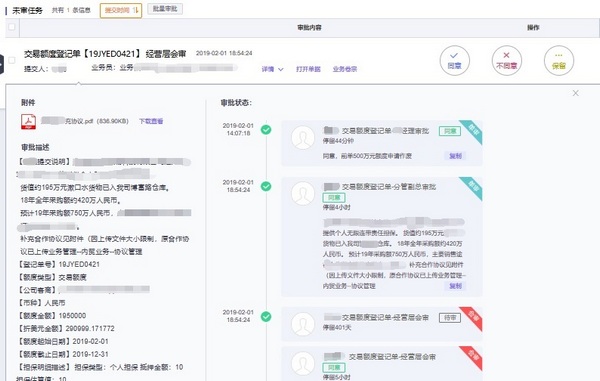Screen dimensions: 600x381
Task: Click 下载查看 link for PDF attachment
Action: tap(151, 121)
